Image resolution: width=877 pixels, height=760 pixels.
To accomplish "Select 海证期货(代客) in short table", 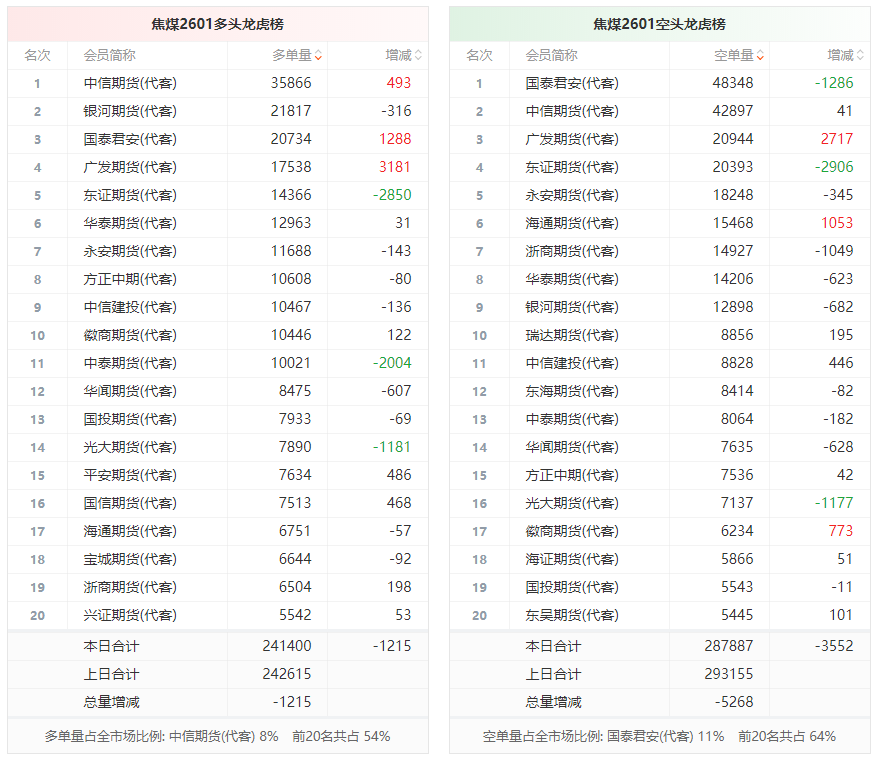I will (x=572, y=559).
